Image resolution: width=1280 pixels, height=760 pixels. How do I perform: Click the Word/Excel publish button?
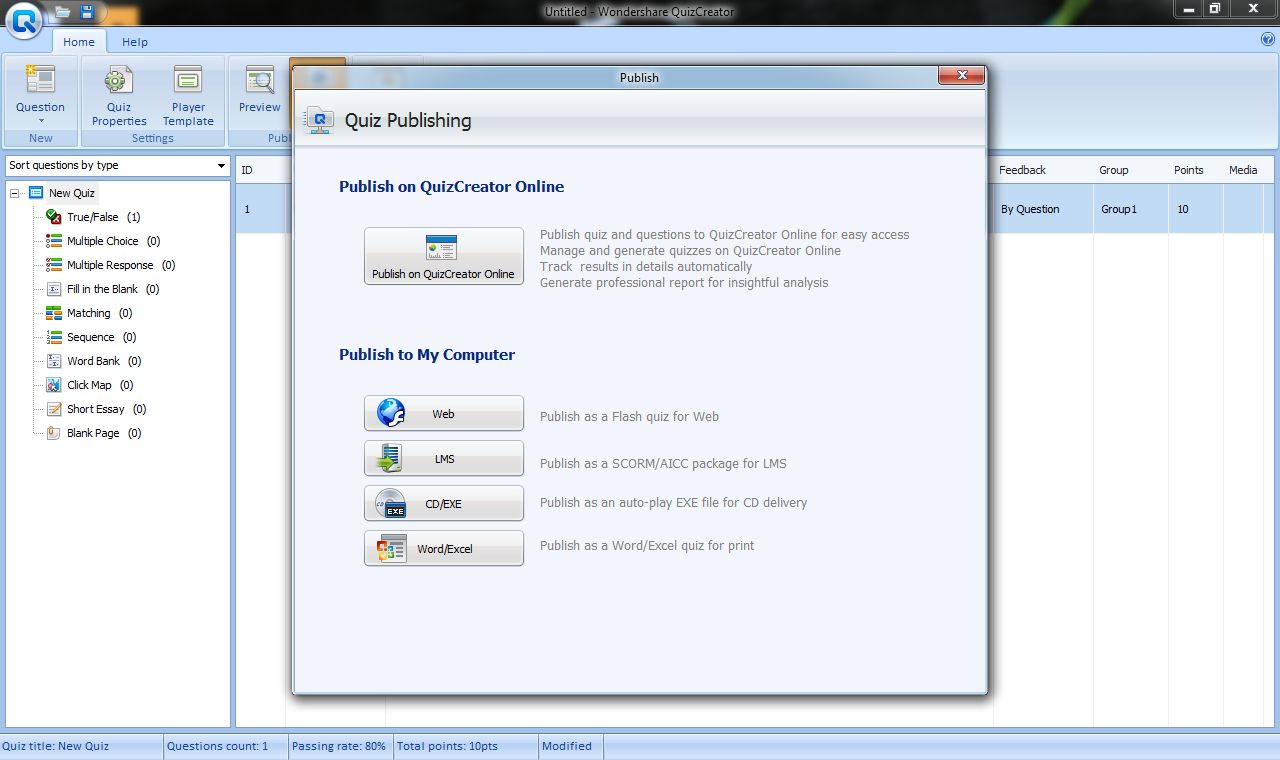444,548
